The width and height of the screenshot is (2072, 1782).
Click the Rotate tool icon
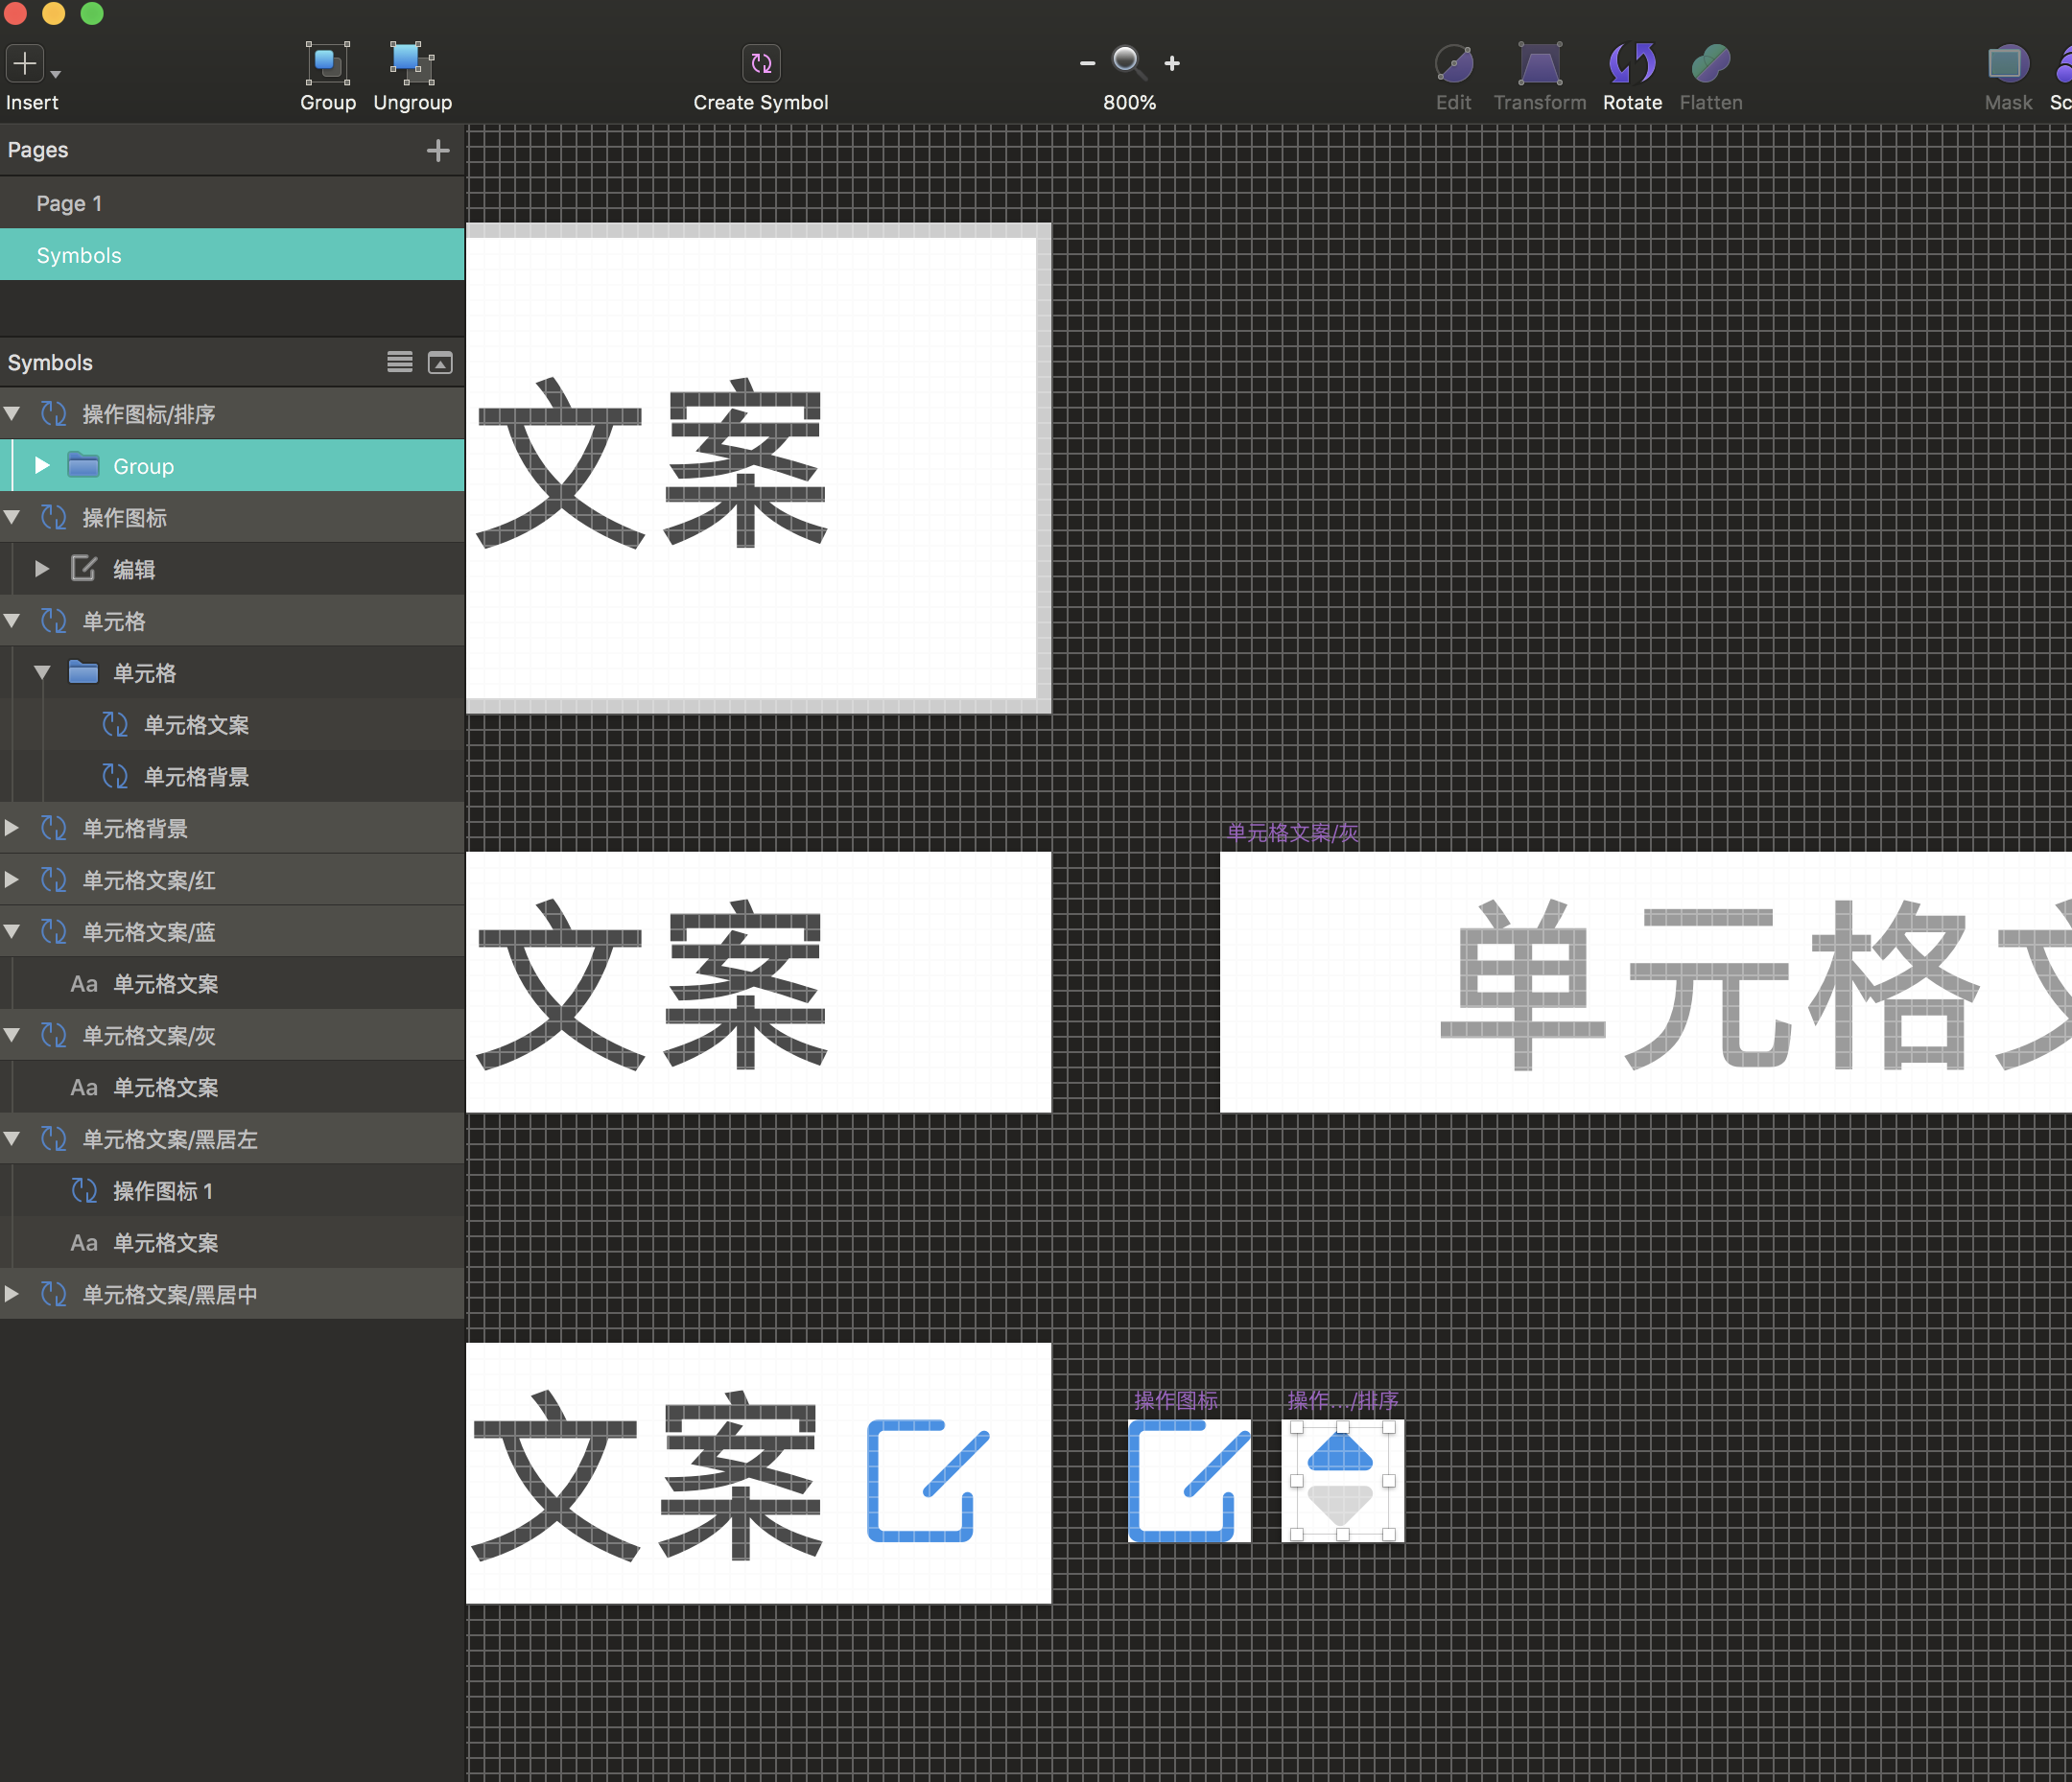pos(1631,64)
